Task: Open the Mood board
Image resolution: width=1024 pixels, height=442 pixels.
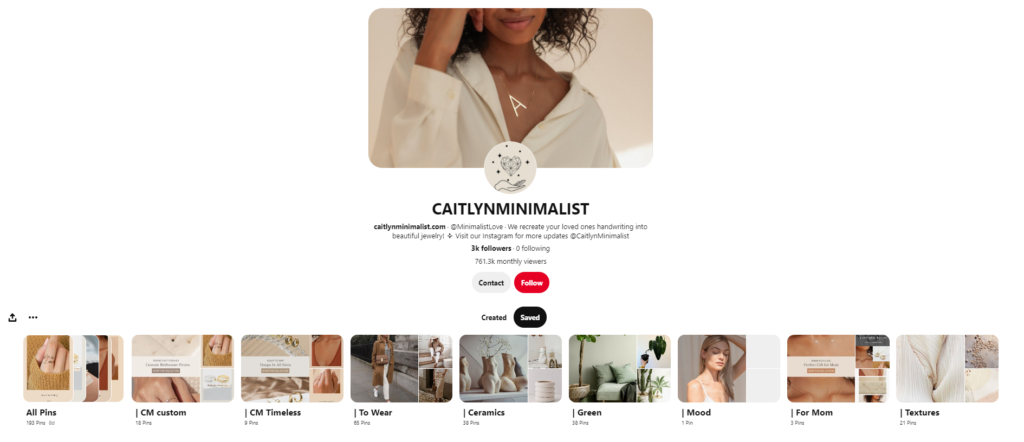Action: tap(729, 369)
